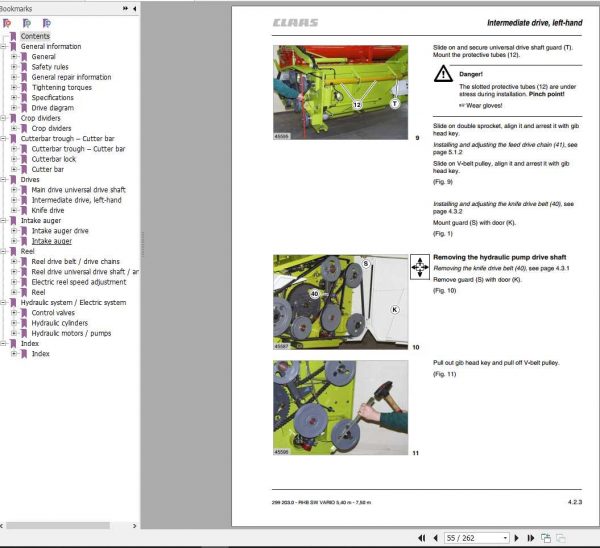Click the bookmark icon beside Safety rules
This screenshot has height=548, width=600.
[x=24, y=67]
